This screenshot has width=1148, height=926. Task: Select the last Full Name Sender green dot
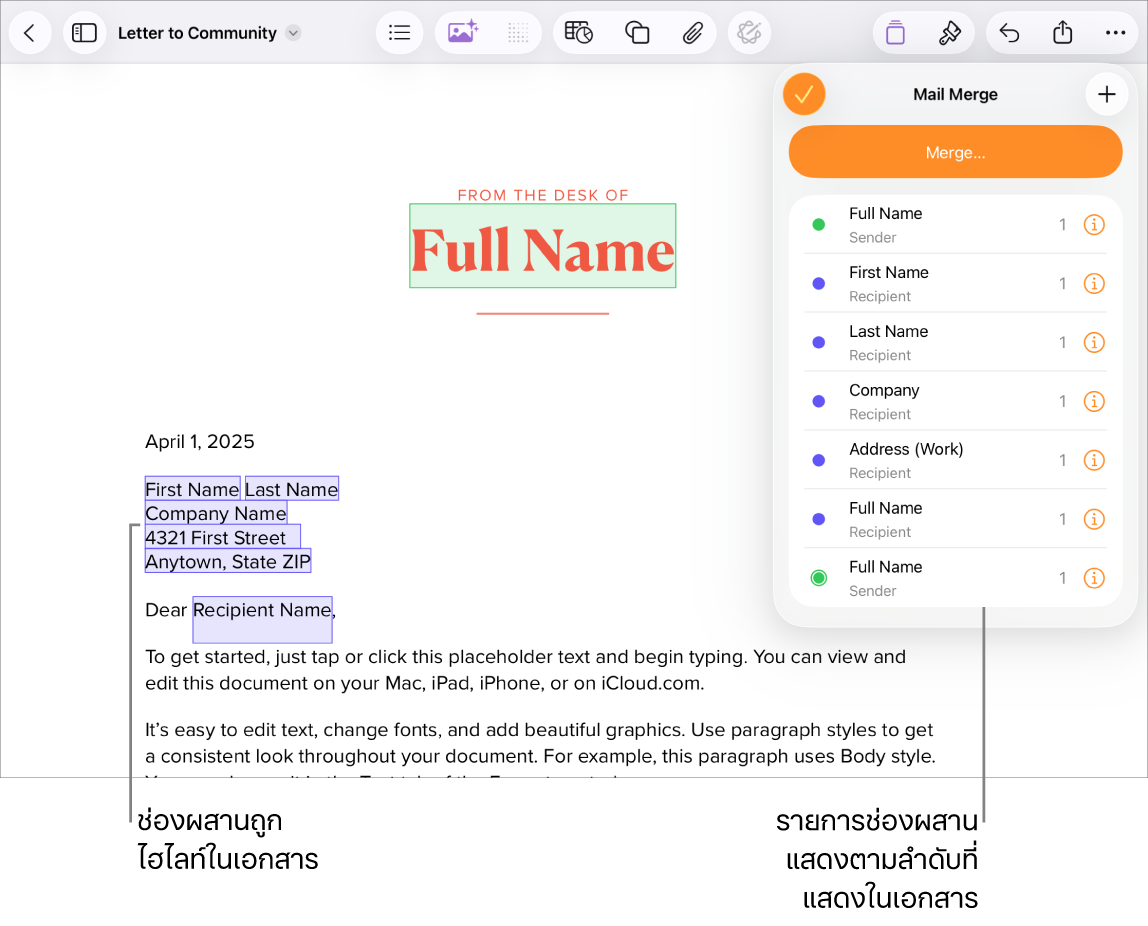tap(819, 578)
